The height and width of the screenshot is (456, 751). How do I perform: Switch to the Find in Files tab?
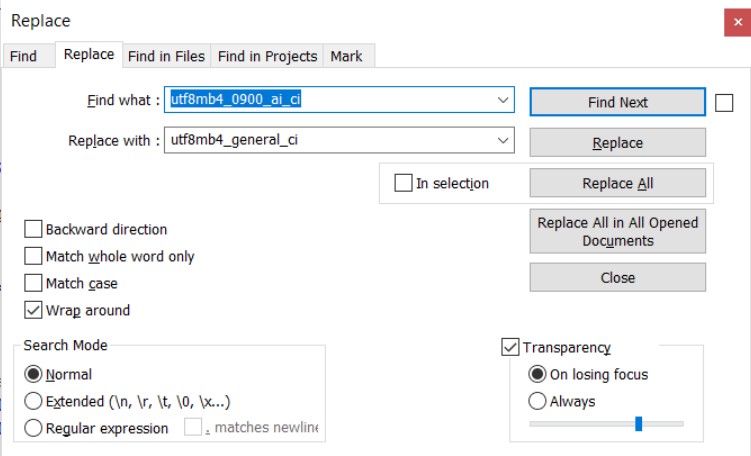click(x=167, y=56)
